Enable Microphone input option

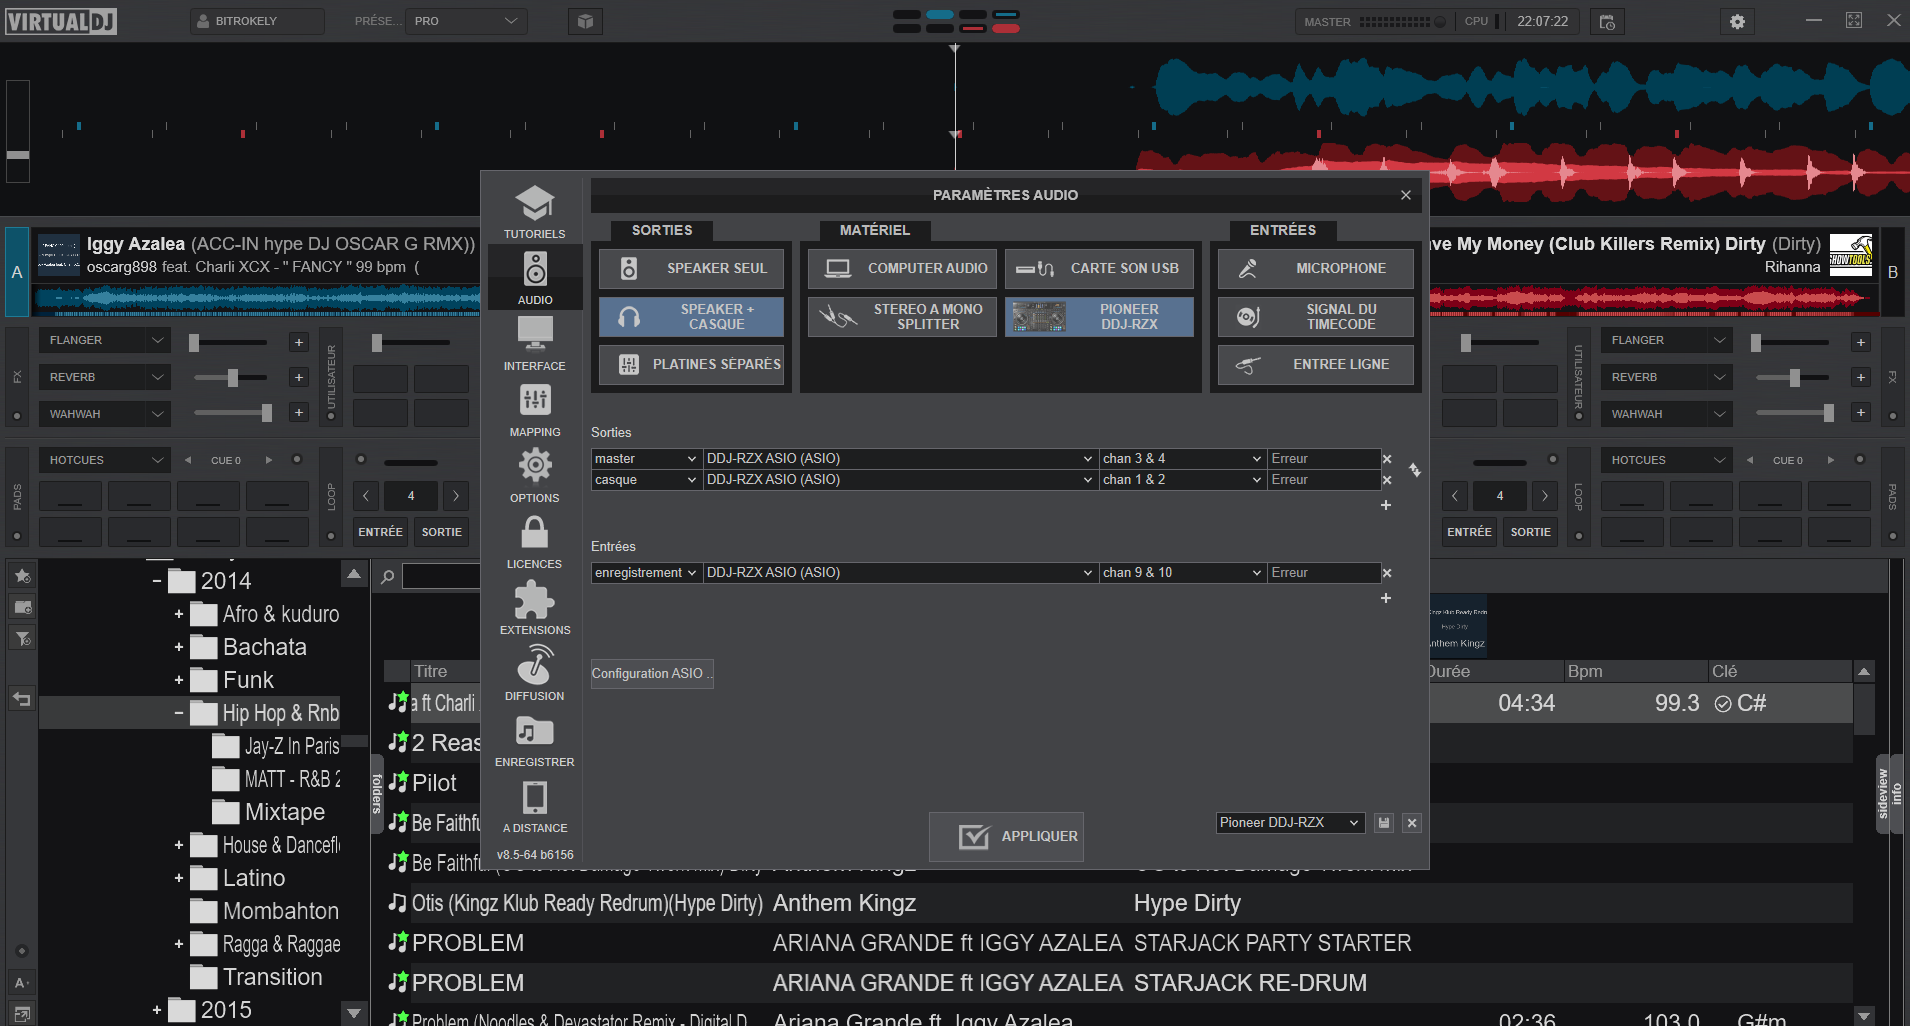(1315, 268)
